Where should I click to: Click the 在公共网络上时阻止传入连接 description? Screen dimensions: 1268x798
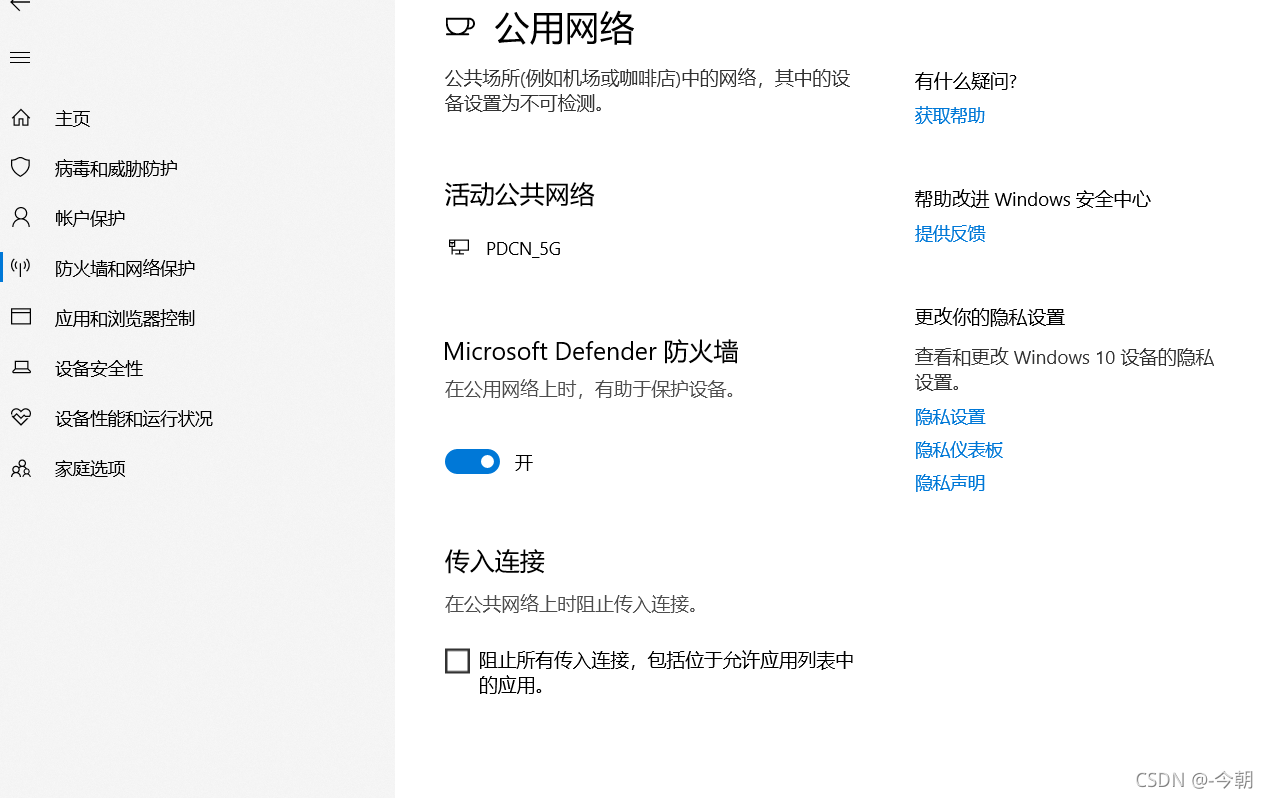571,604
